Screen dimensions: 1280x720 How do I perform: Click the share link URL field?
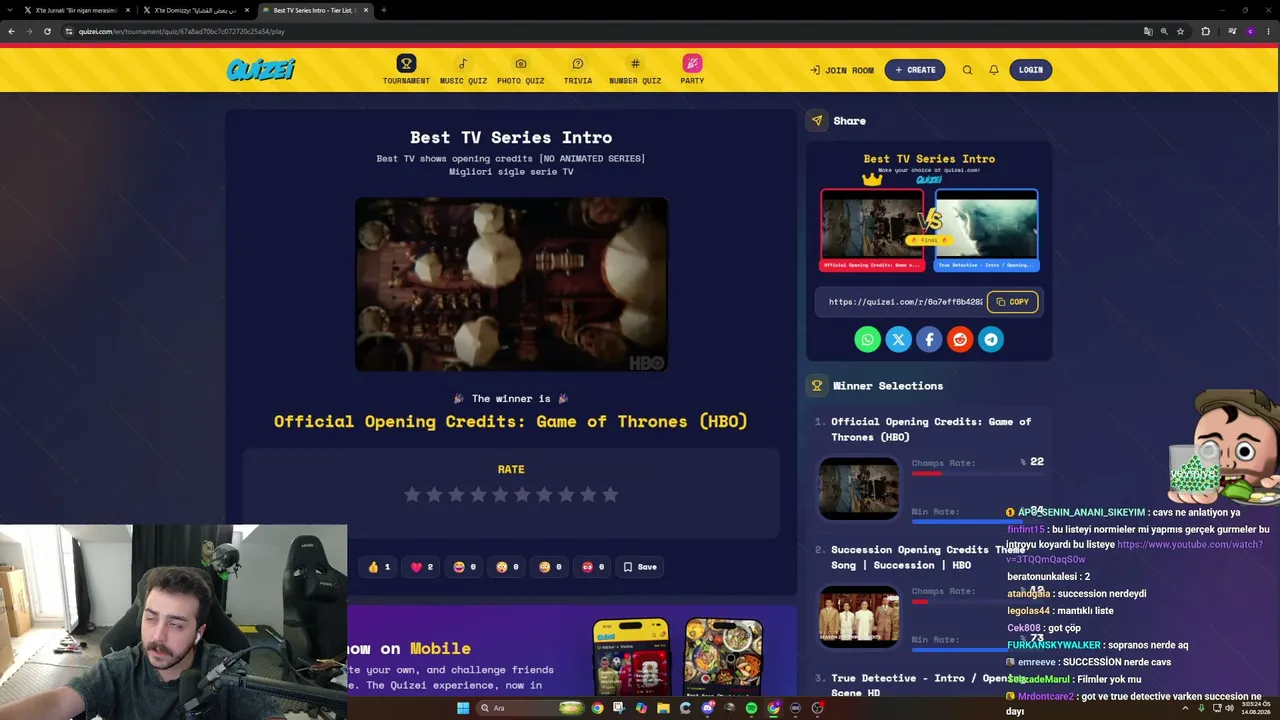[905, 302]
